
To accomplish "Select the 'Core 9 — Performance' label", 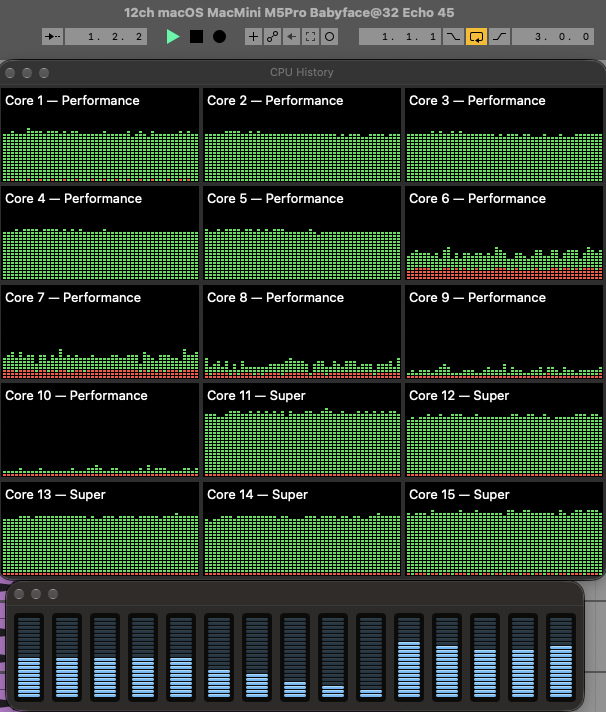I will [477, 297].
